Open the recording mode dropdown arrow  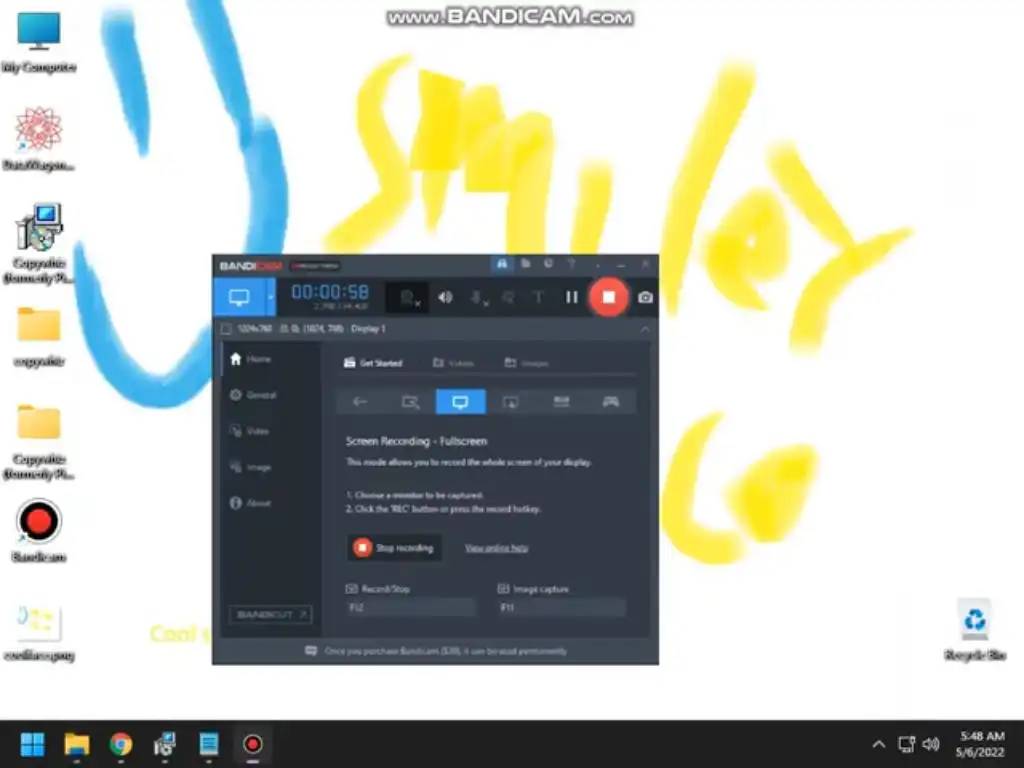[270, 298]
